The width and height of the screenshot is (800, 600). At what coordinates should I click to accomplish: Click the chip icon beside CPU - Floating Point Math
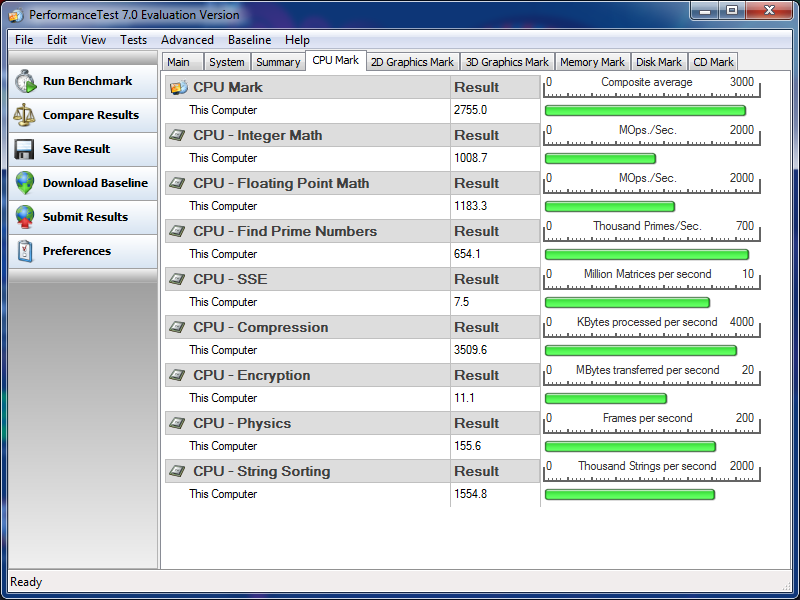(177, 183)
